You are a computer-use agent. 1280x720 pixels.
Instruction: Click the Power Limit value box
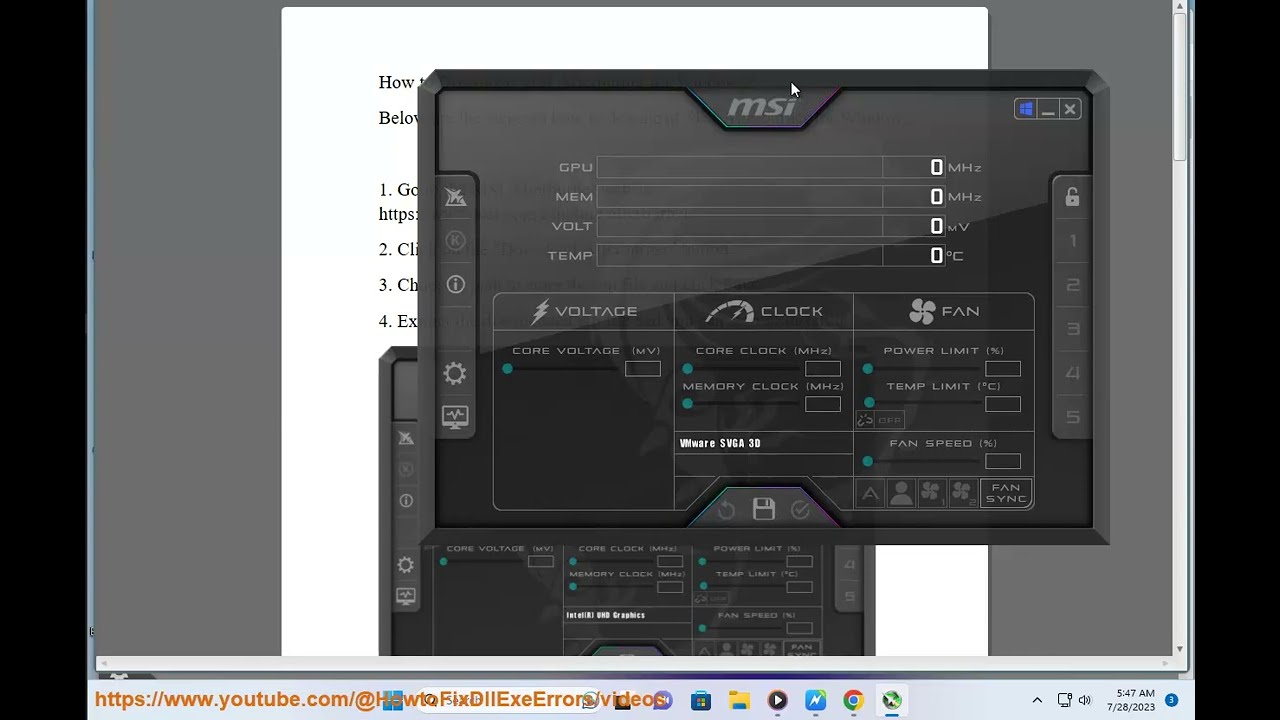tap(1003, 369)
